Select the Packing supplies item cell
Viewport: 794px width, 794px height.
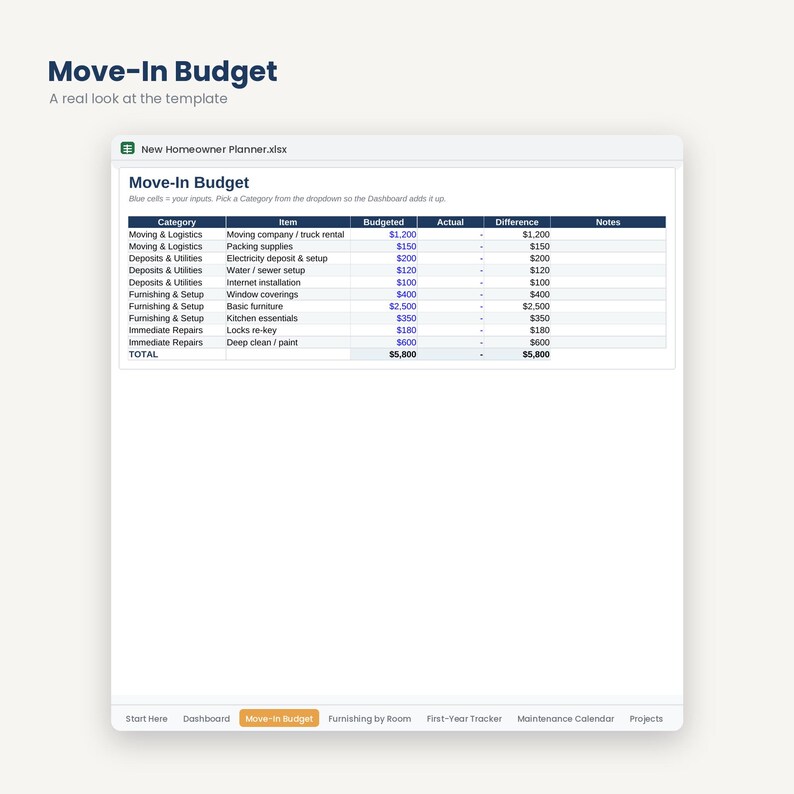[x=288, y=246]
